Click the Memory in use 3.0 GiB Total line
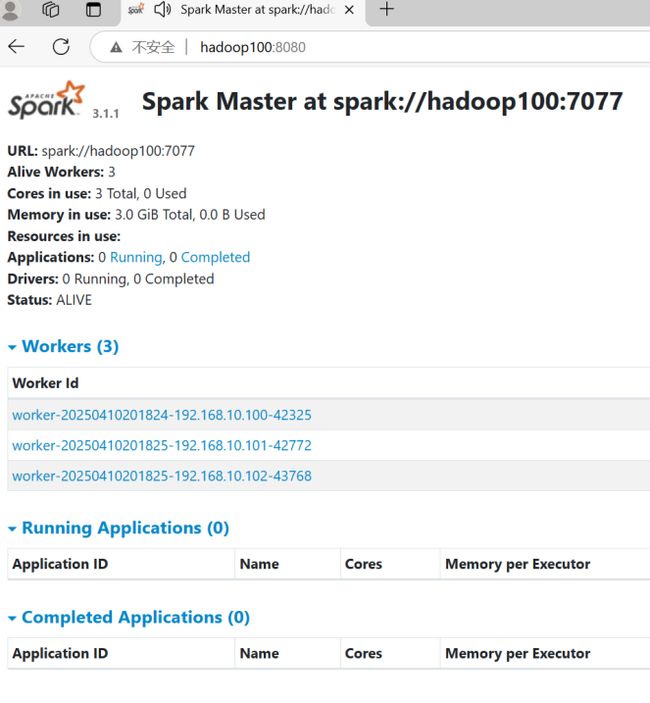This screenshot has height=703, width=650. tap(136, 215)
